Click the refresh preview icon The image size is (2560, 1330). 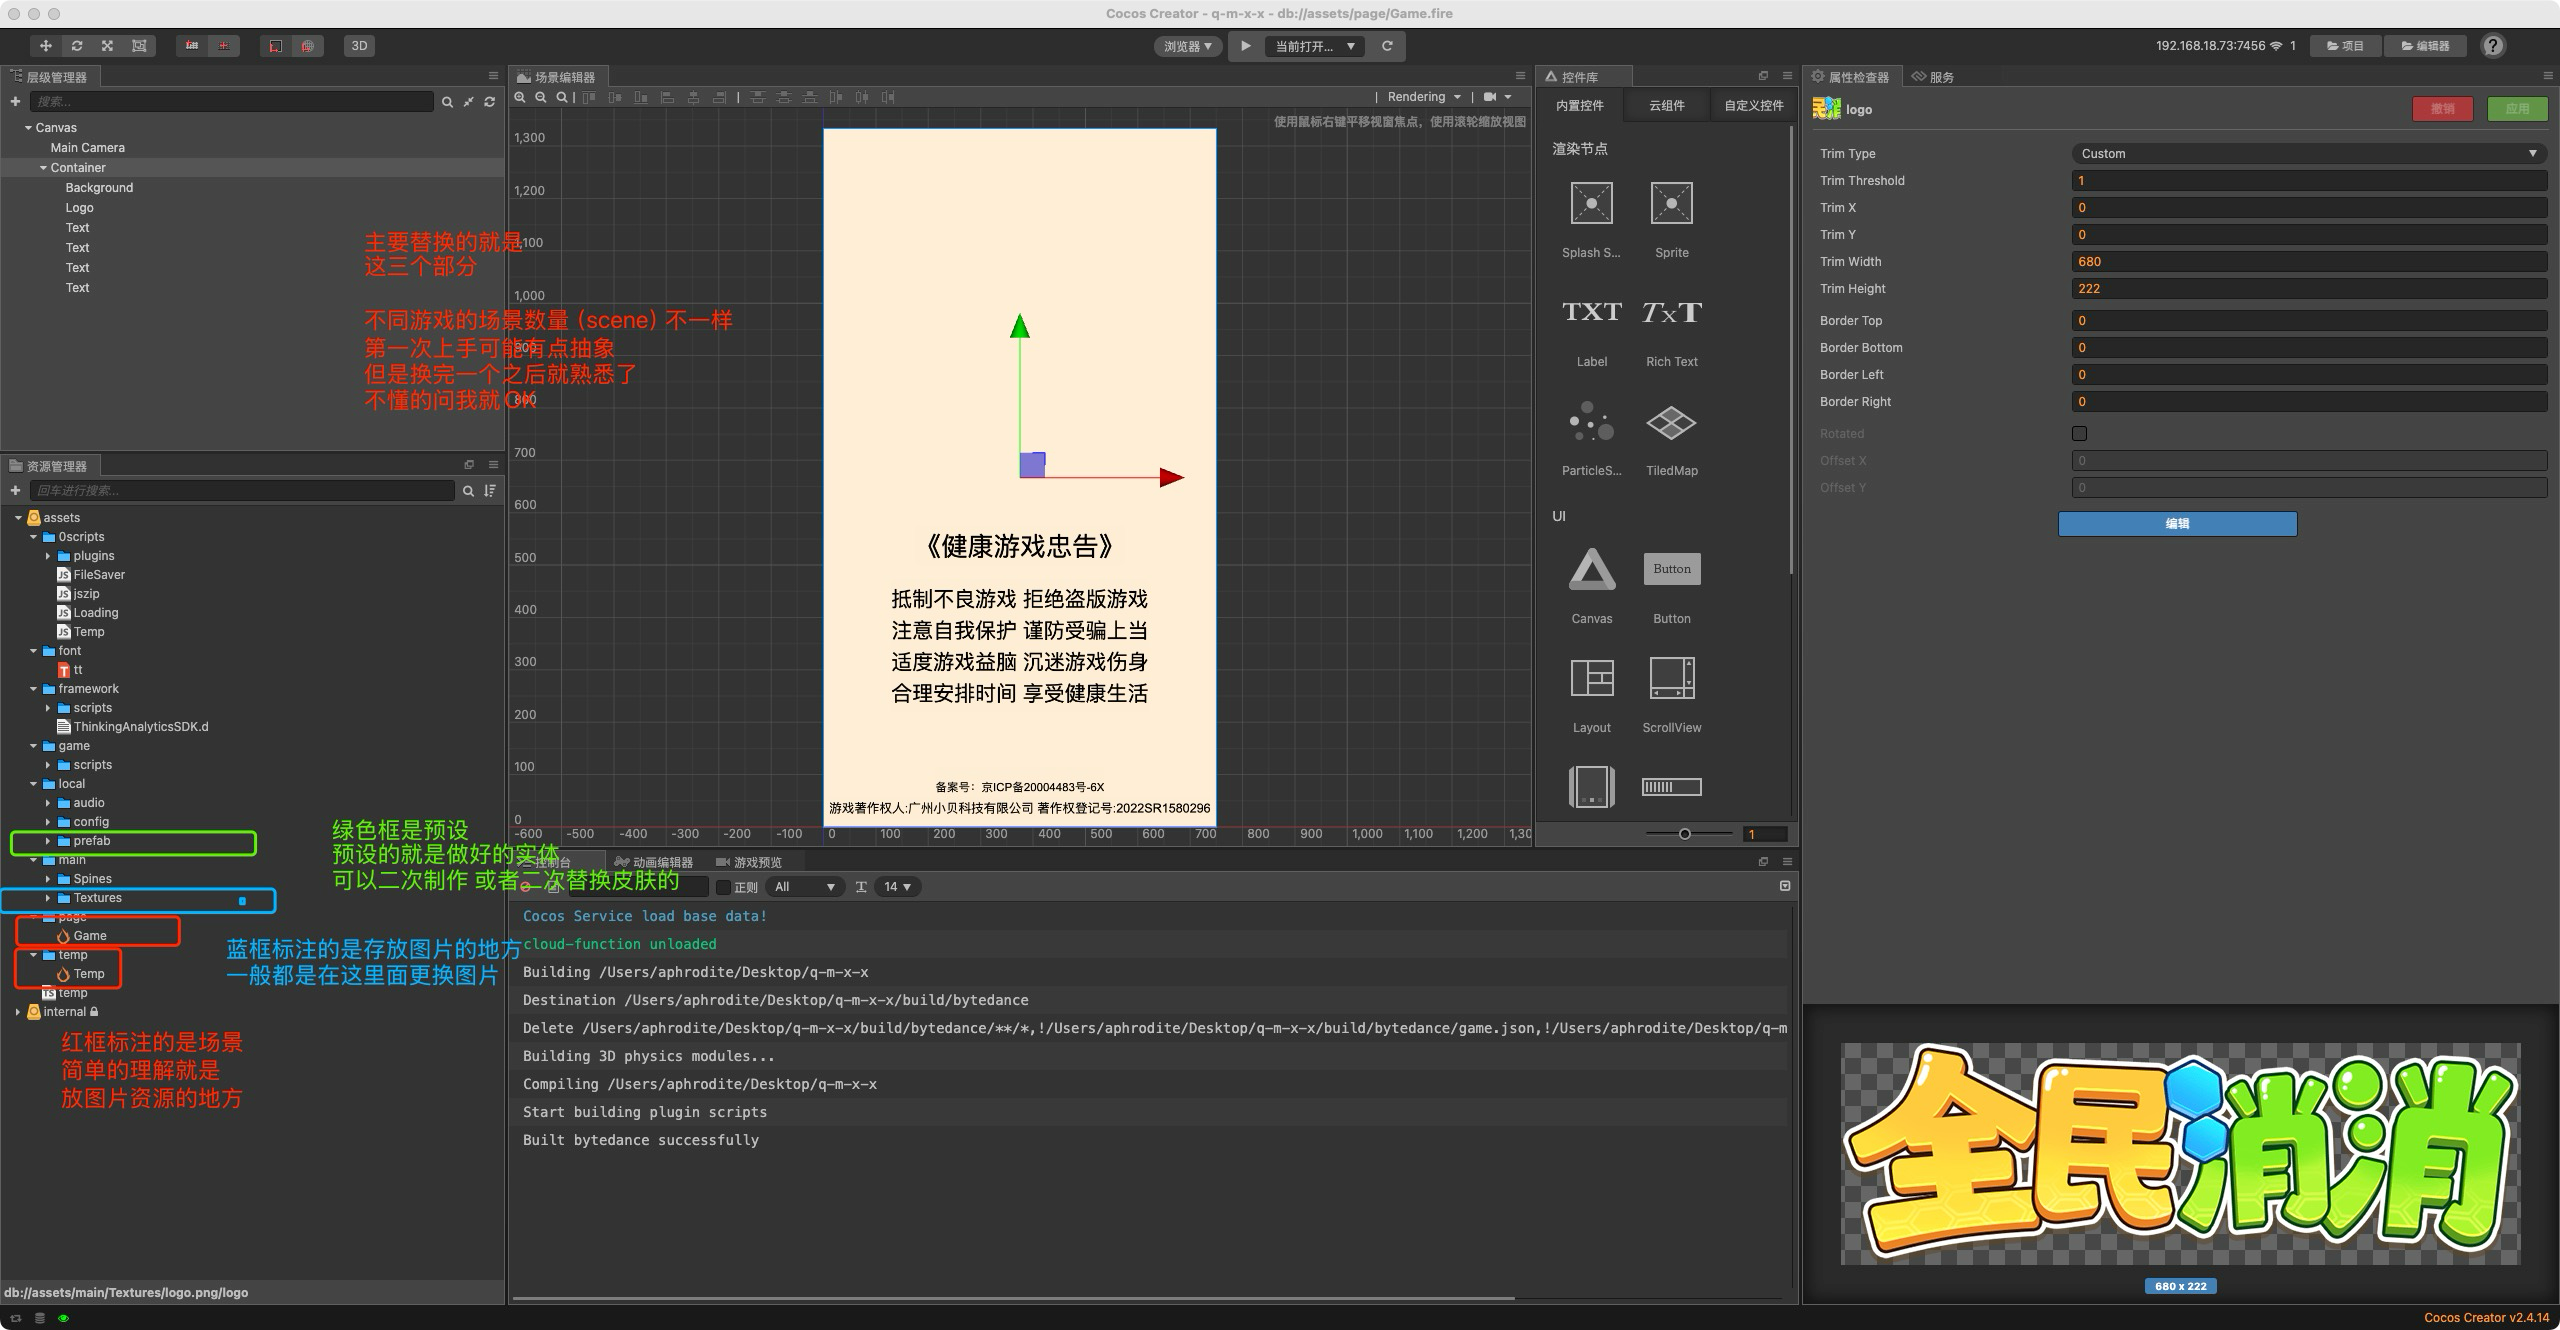1387,46
